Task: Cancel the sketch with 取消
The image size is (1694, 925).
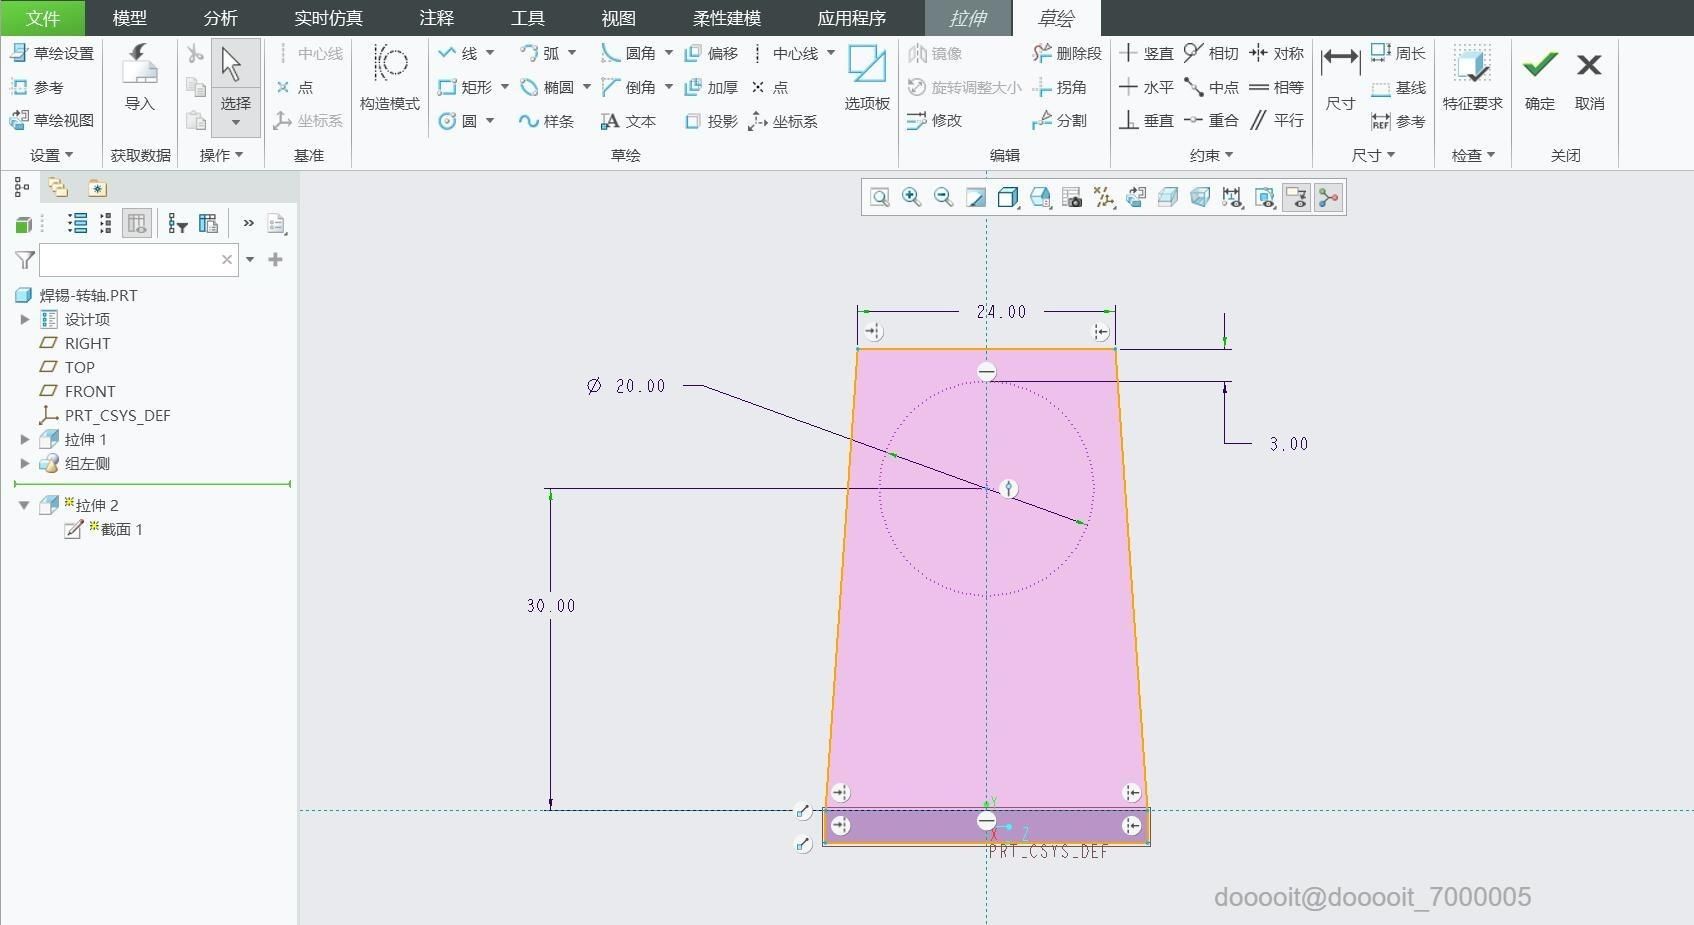Action: coord(1589,78)
